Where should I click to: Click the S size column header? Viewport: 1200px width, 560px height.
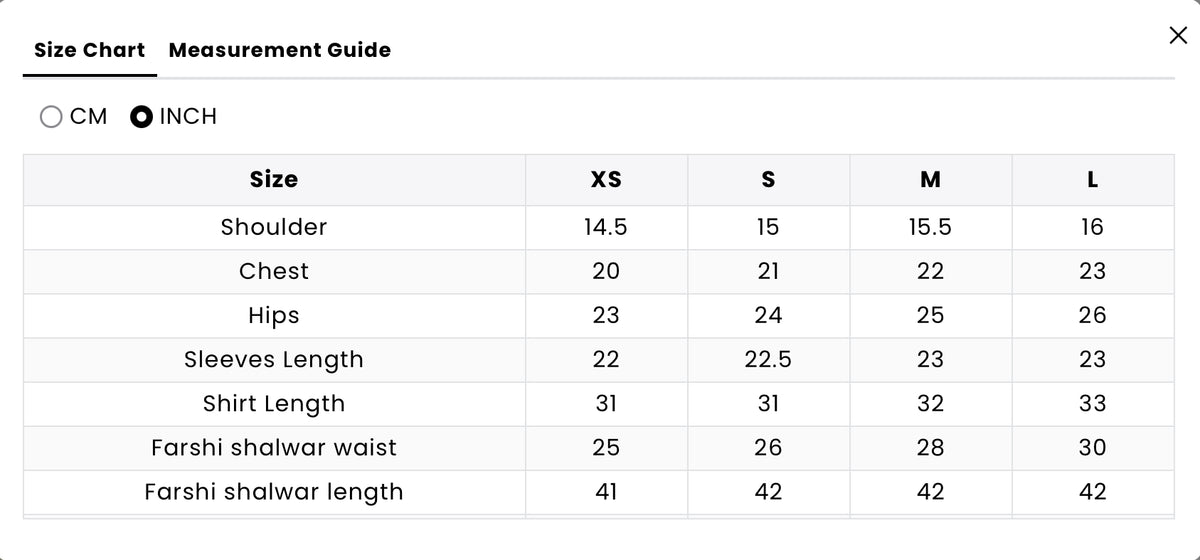tap(768, 180)
